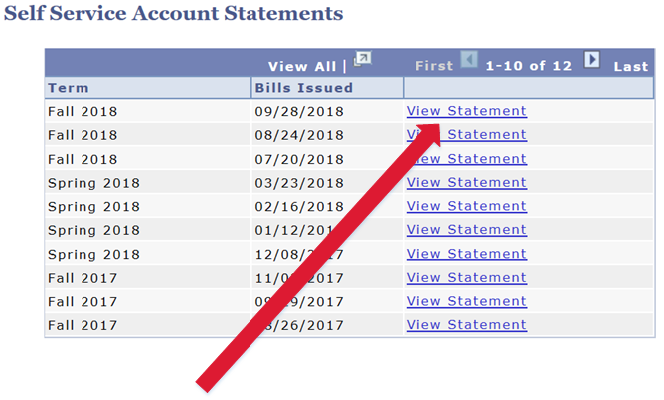The image size is (664, 400).
Task: Open the eighth row's View Statement link
Action: (466, 278)
